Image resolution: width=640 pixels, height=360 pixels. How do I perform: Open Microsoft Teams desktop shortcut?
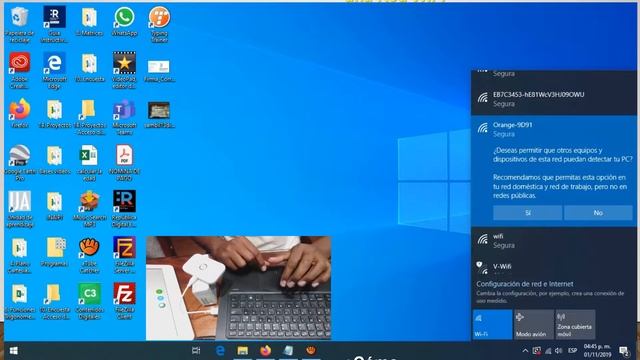coord(124,117)
